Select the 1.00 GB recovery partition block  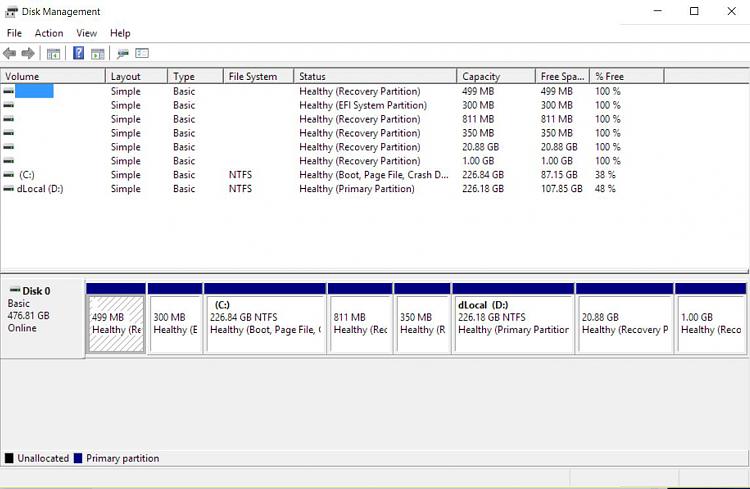coord(711,324)
